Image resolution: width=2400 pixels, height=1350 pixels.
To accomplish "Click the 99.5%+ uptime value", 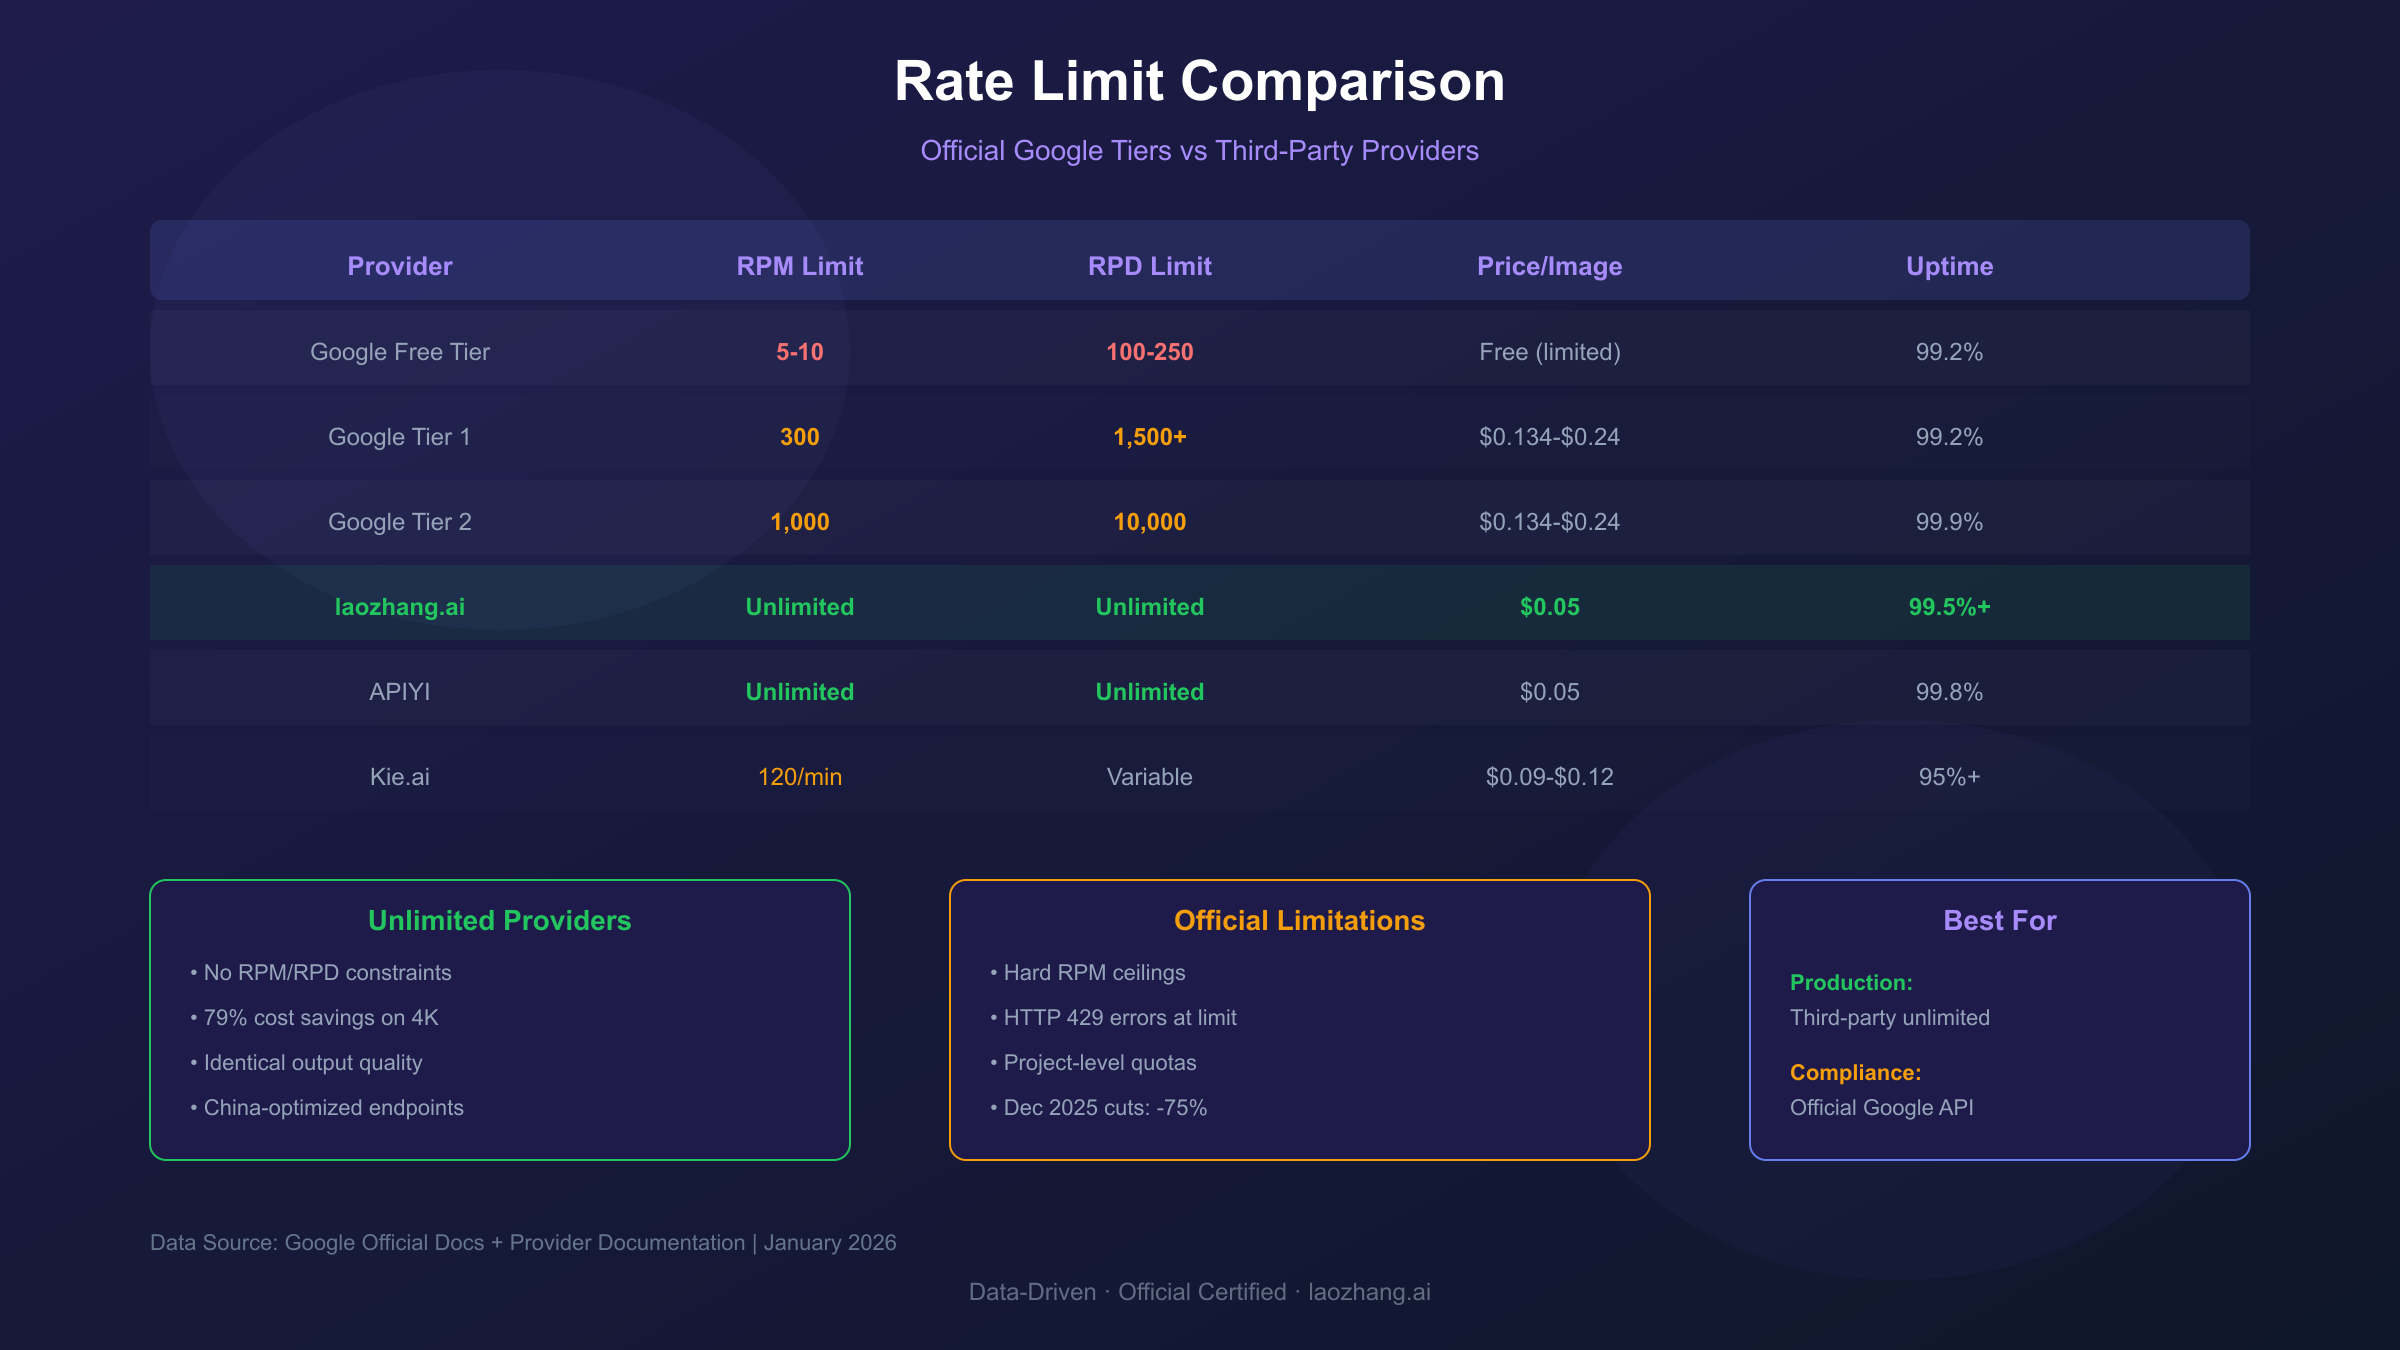I will click(1949, 607).
